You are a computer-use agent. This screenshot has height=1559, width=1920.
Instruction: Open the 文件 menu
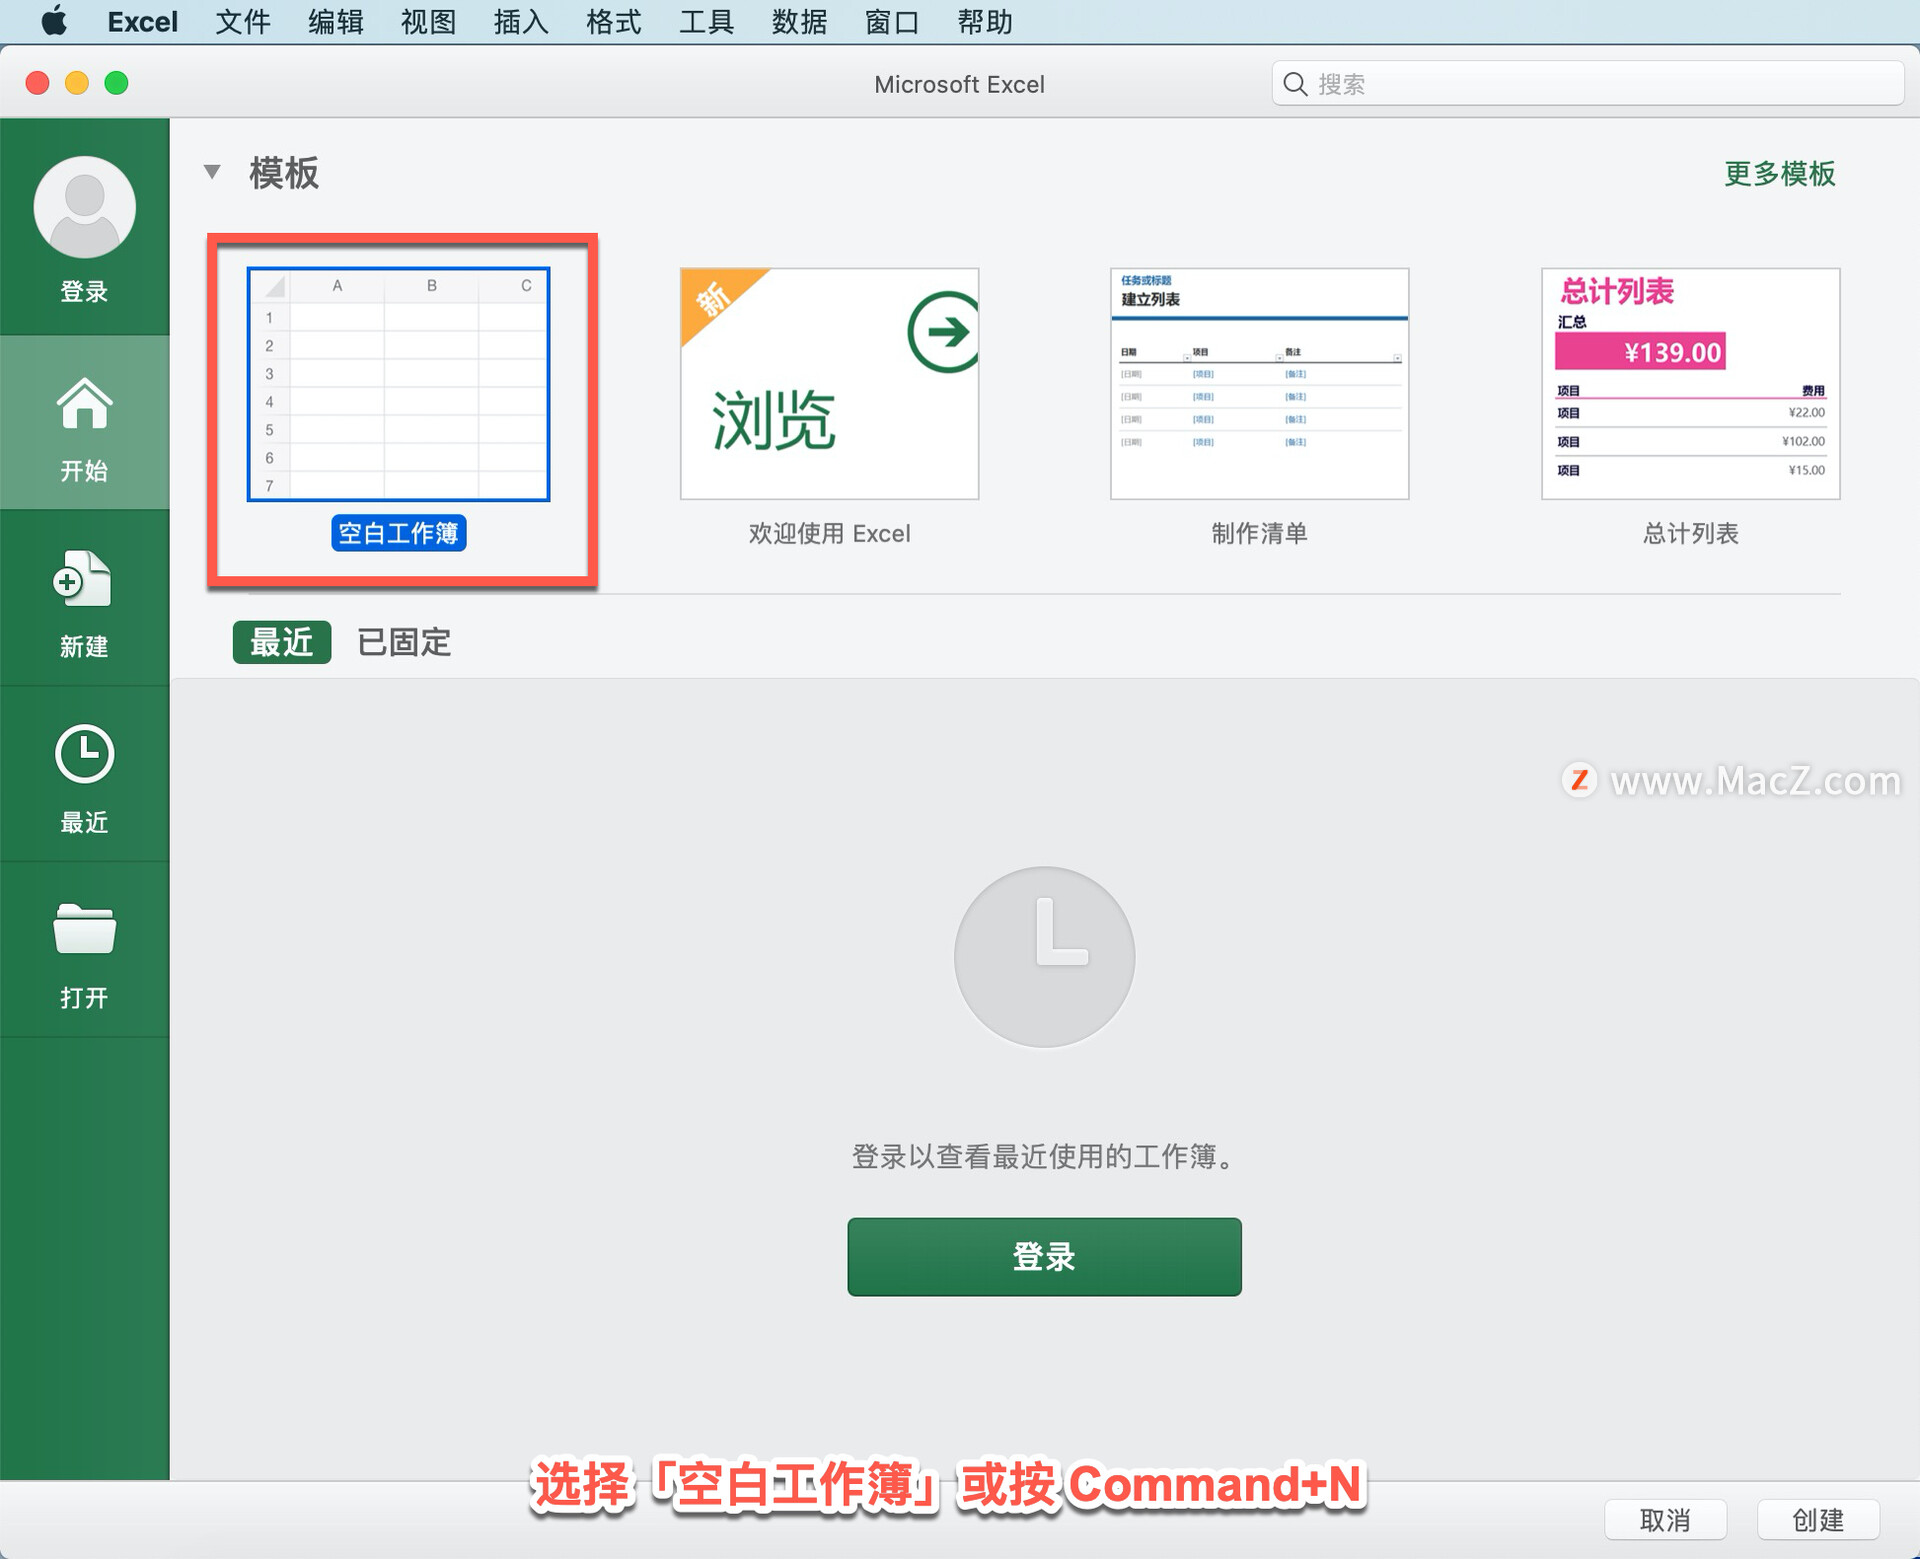[x=243, y=21]
